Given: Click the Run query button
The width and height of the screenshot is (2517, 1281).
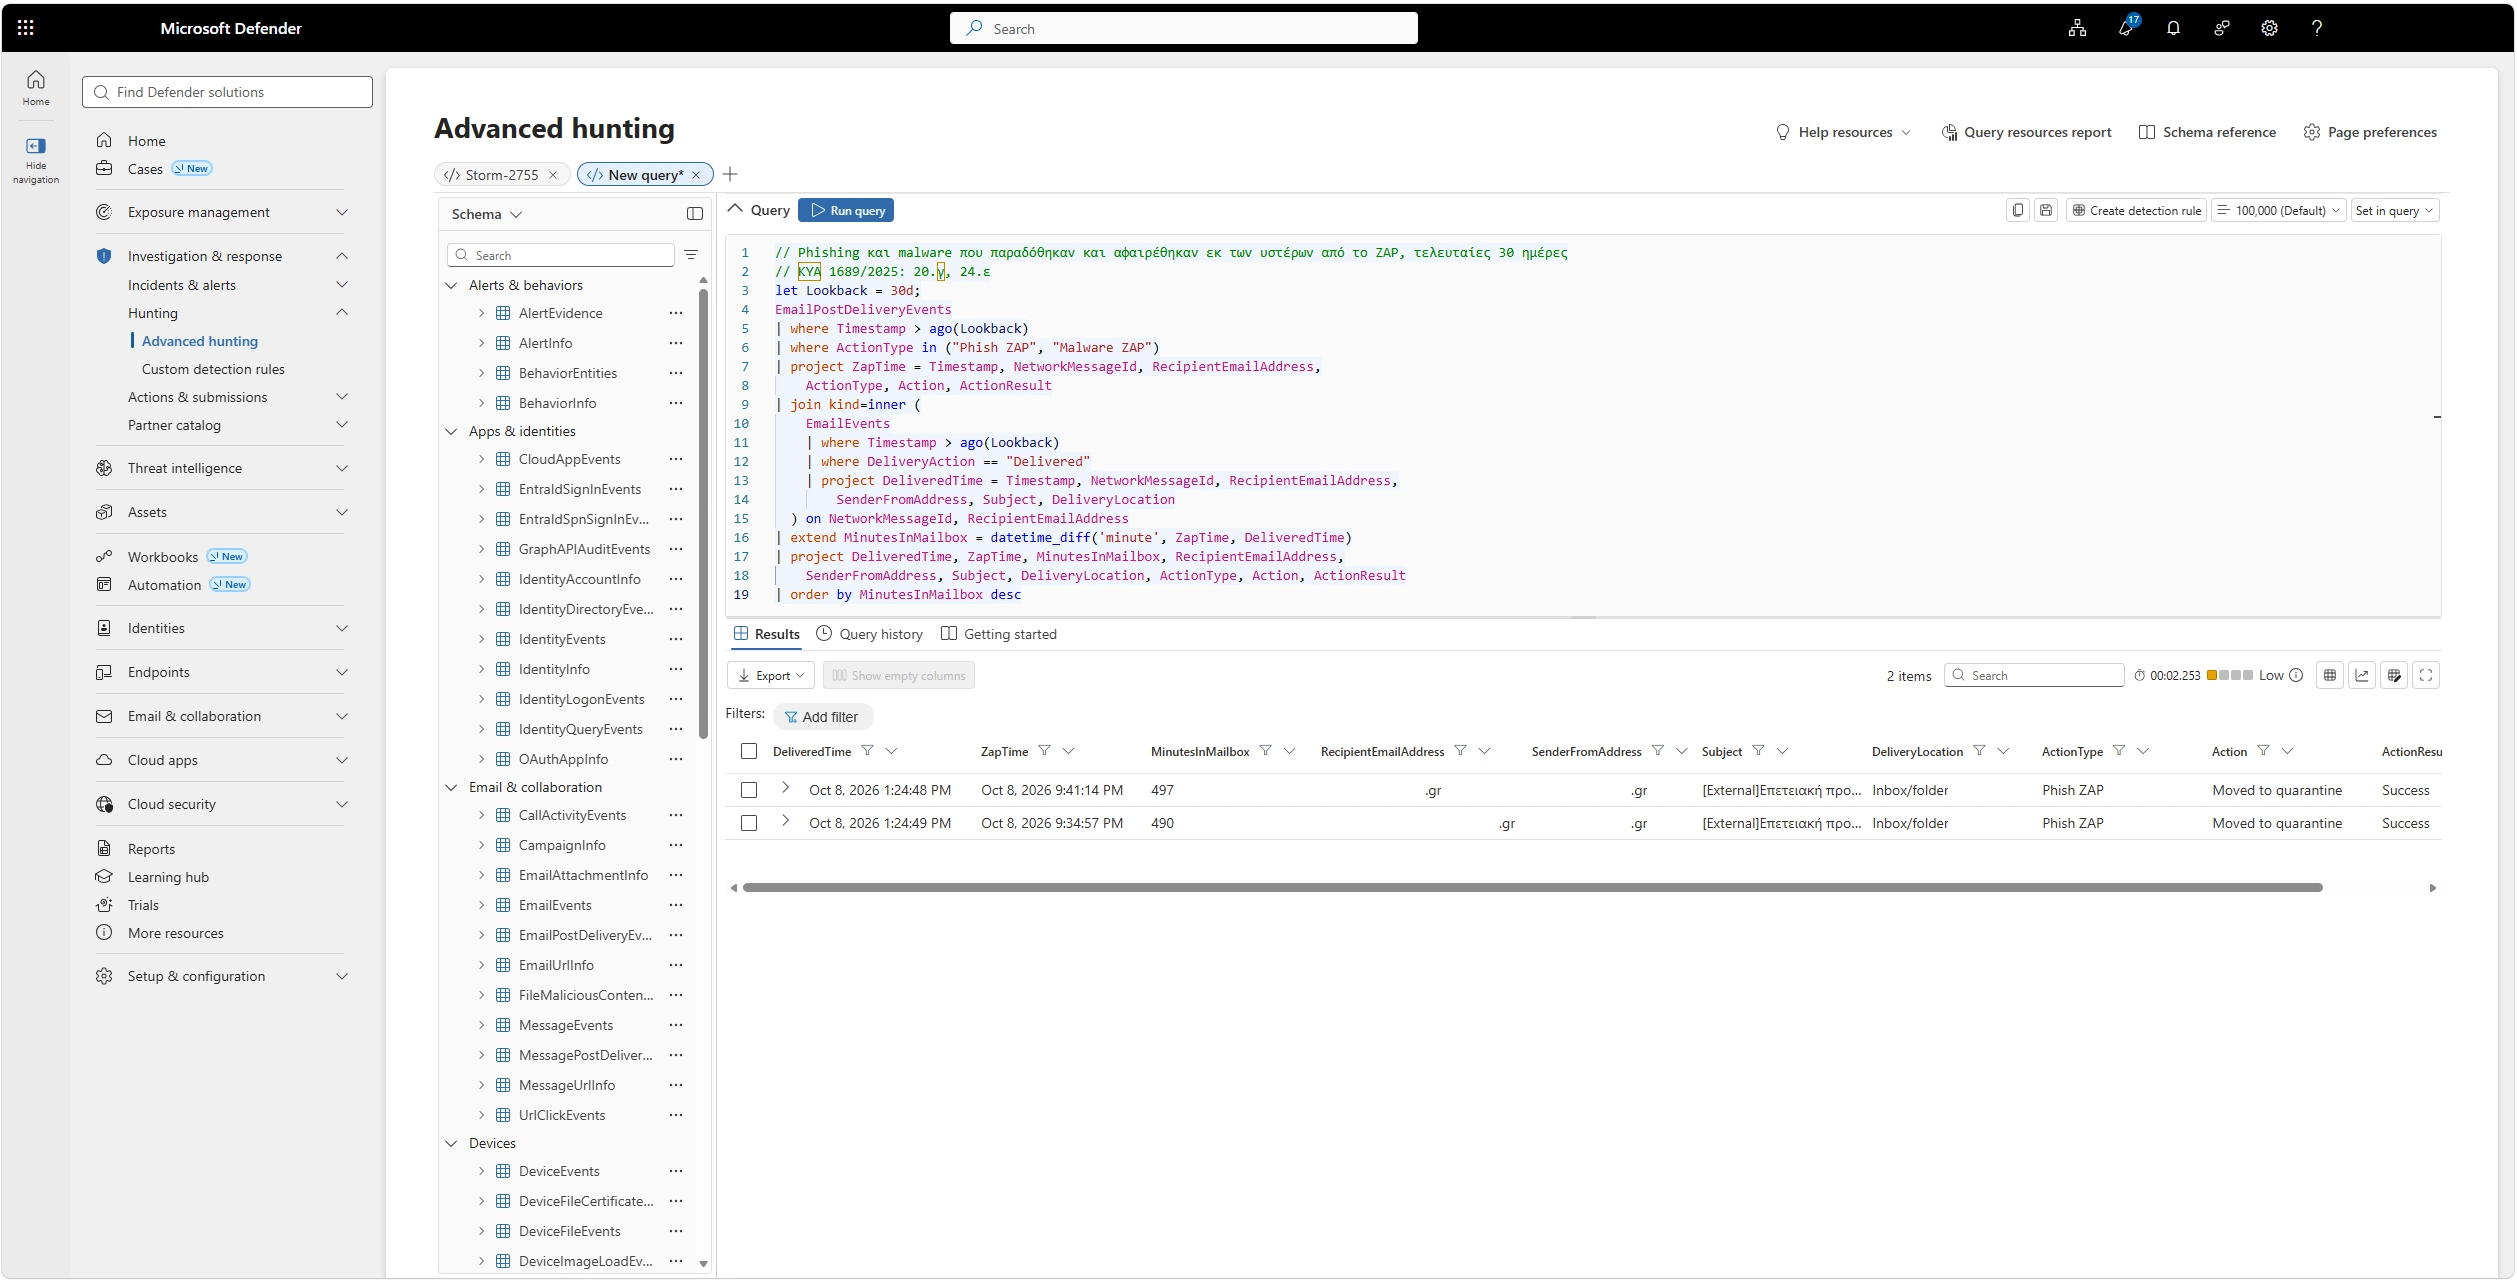Looking at the screenshot, I should click(846, 210).
